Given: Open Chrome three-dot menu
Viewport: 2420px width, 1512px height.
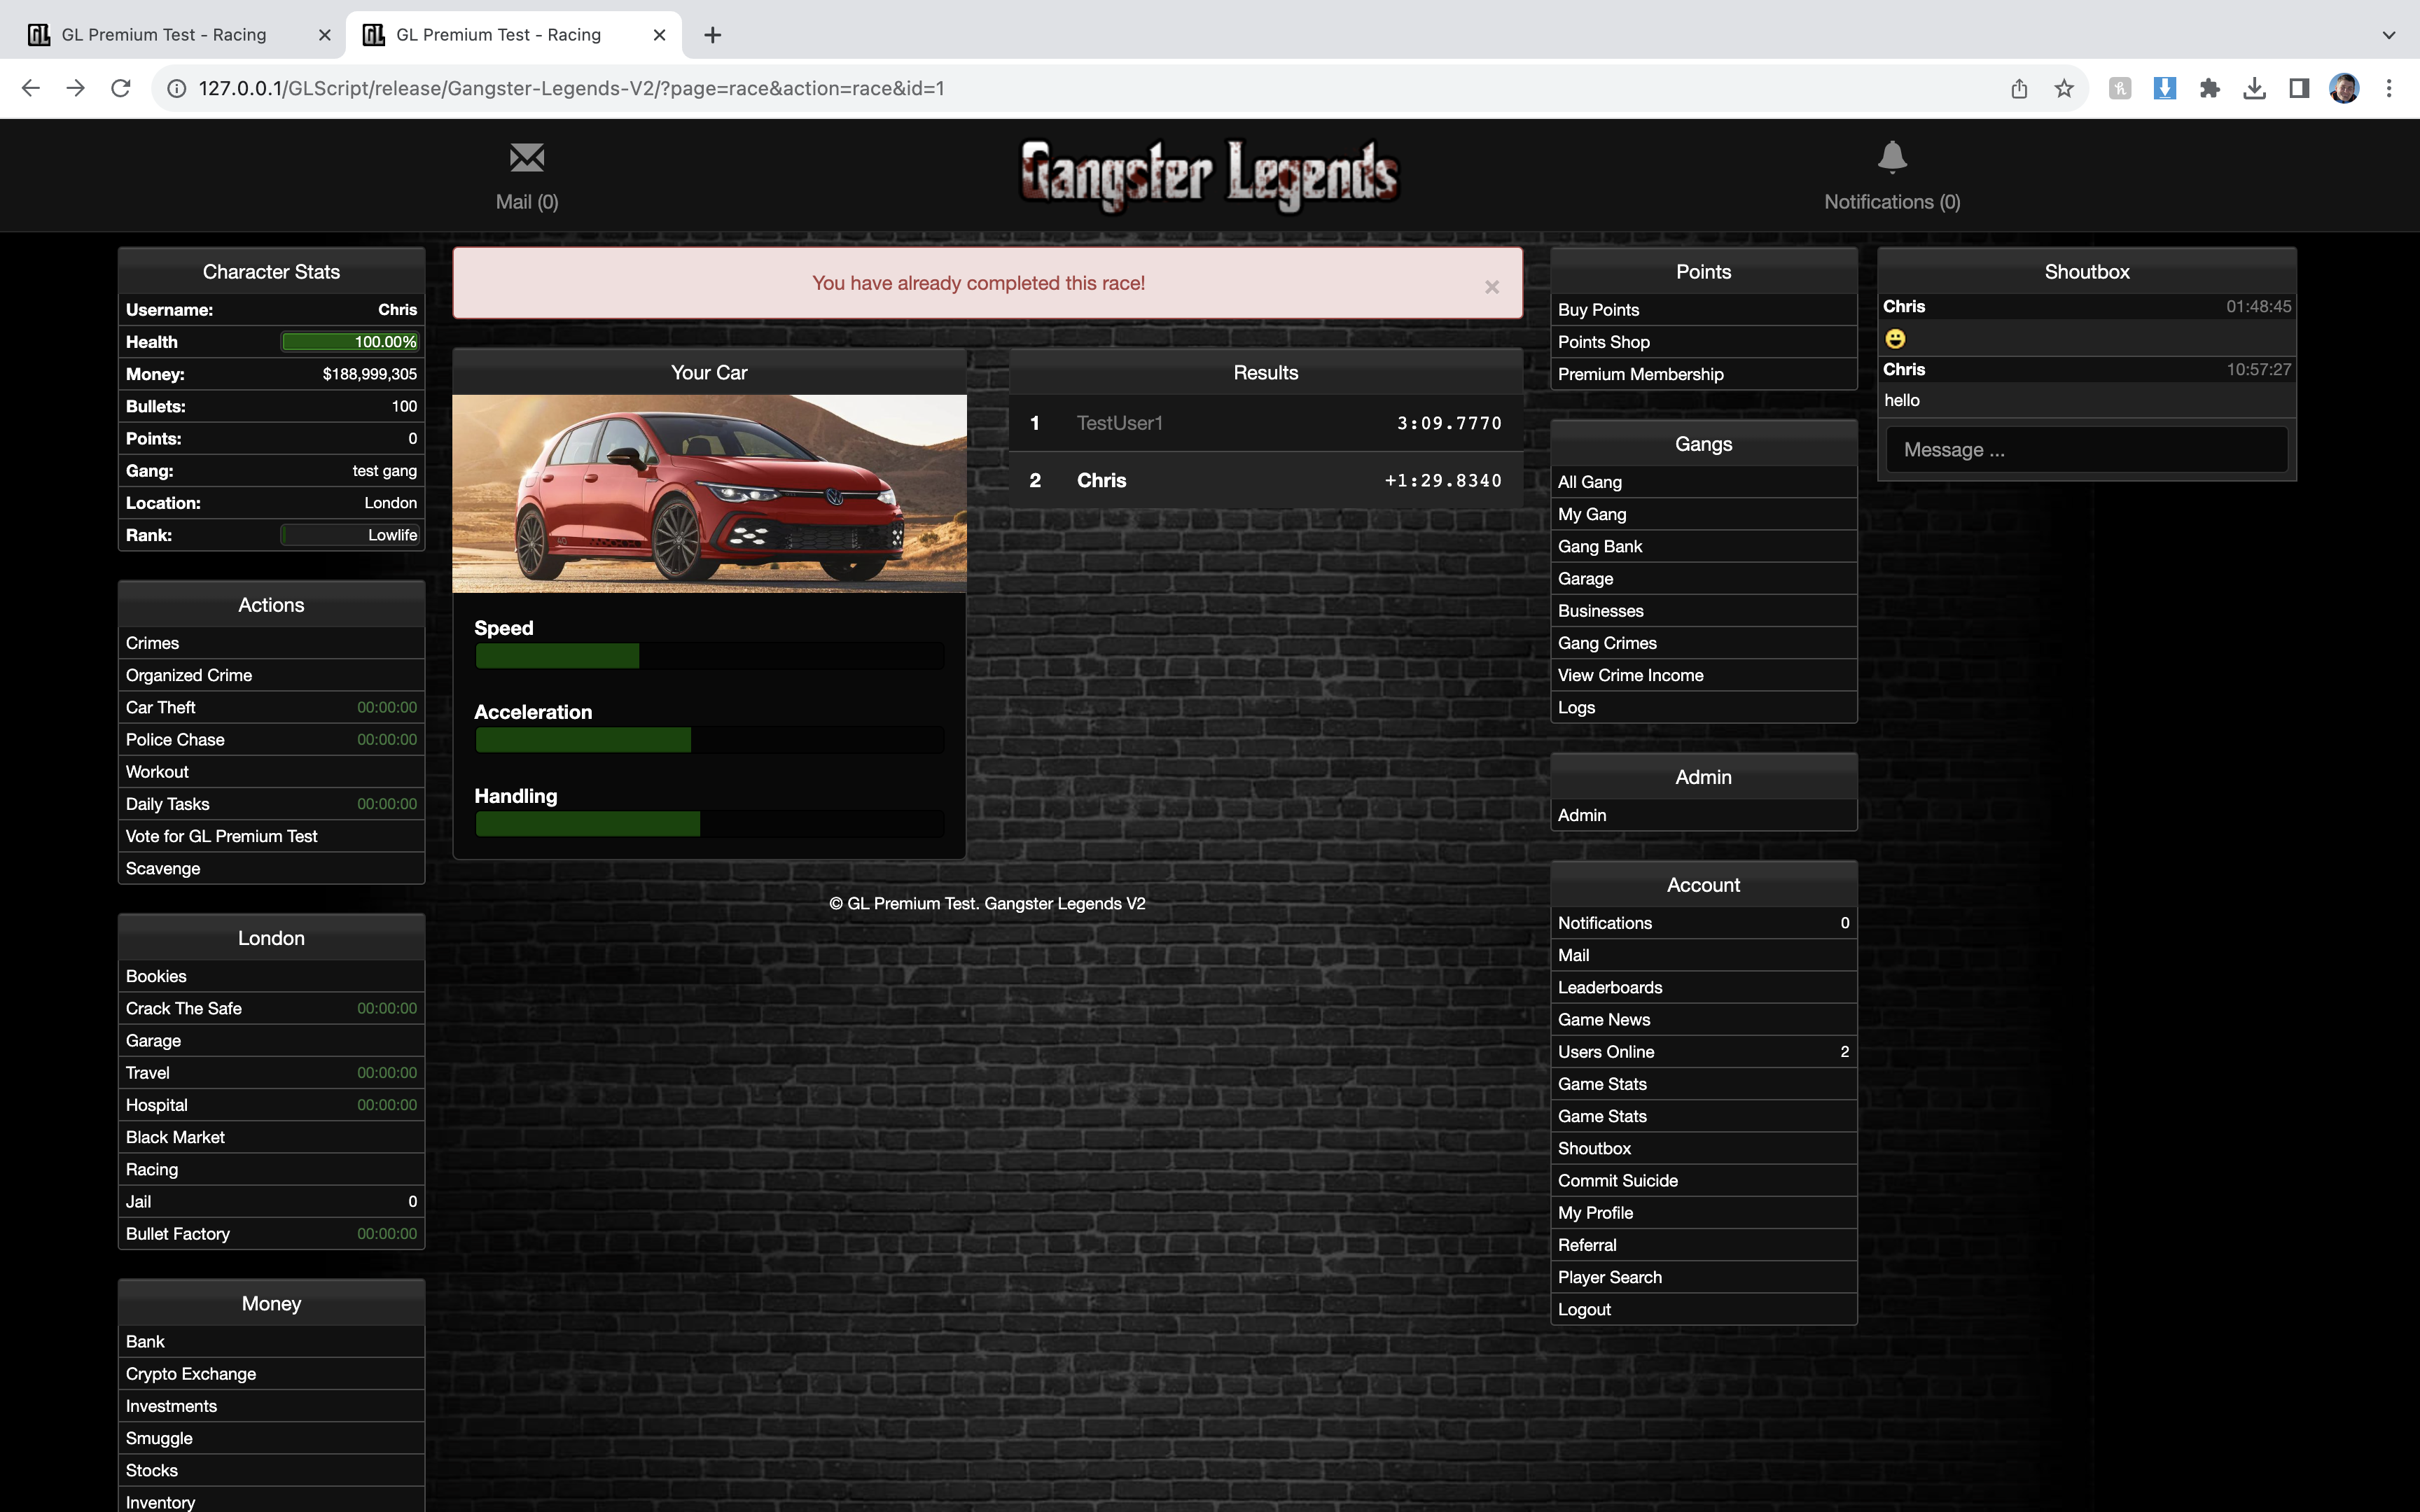Looking at the screenshot, I should pyautogui.click(x=2388, y=89).
